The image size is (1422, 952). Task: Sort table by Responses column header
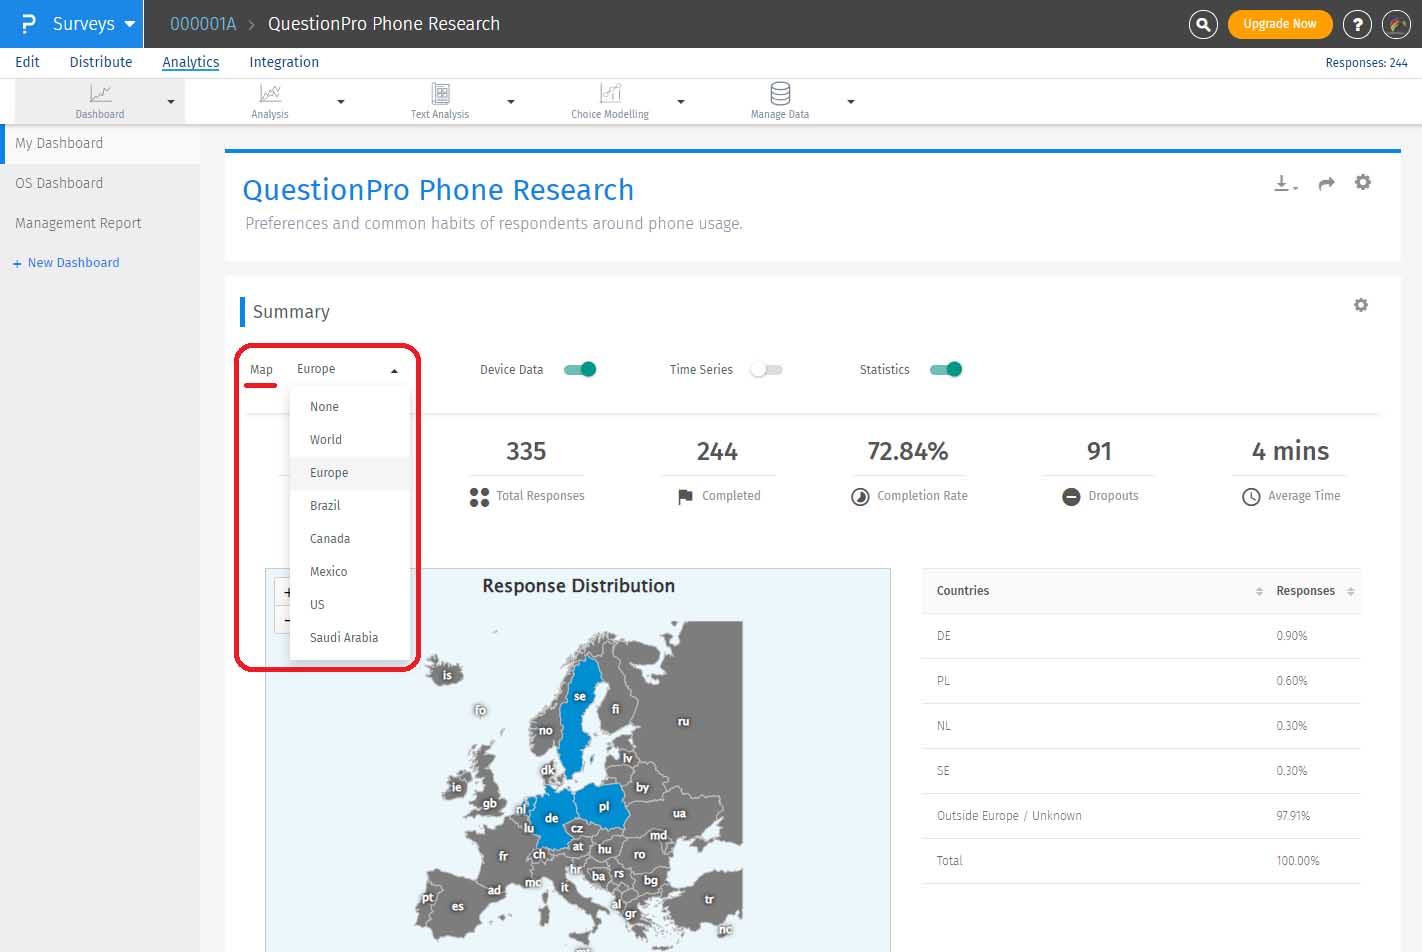pos(1305,591)
